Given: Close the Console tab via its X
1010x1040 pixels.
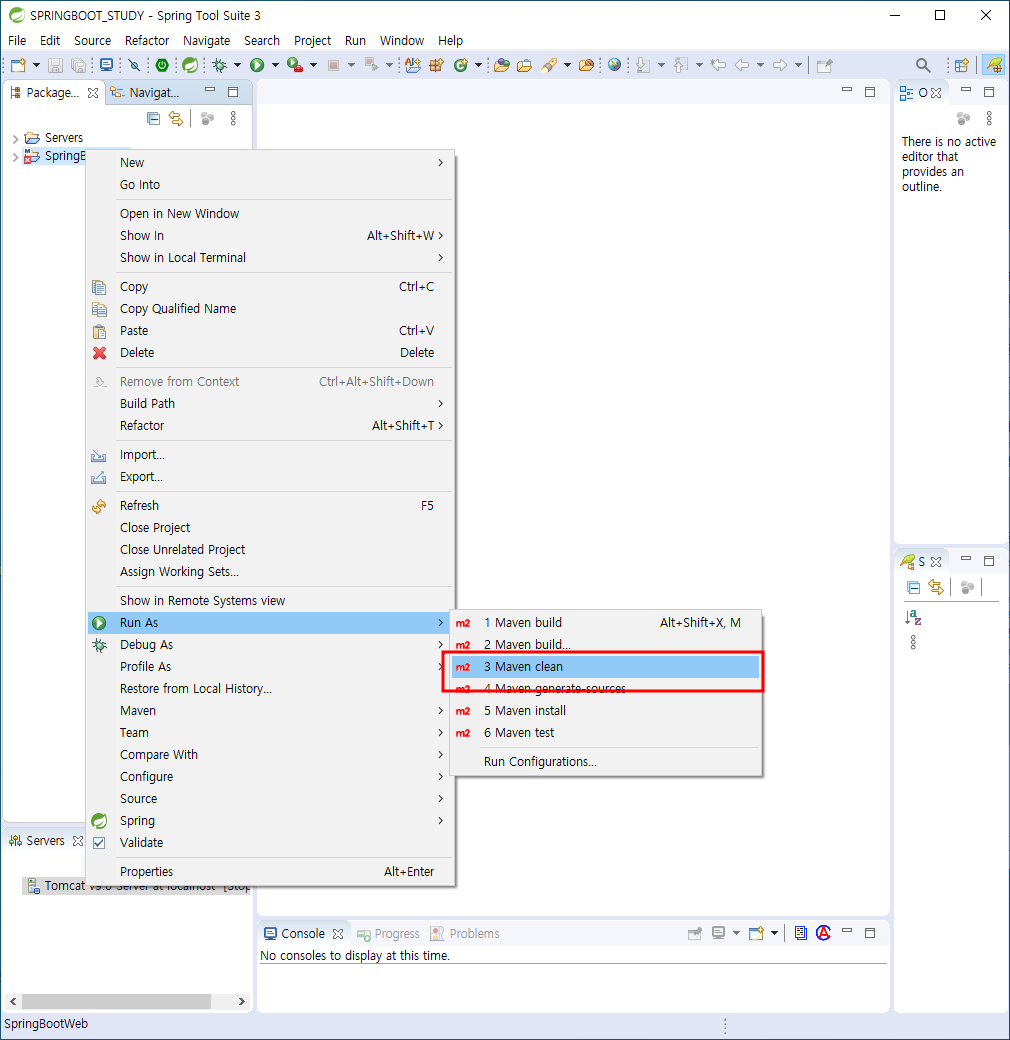Looking at the screenshot, I should pos(338,934).
